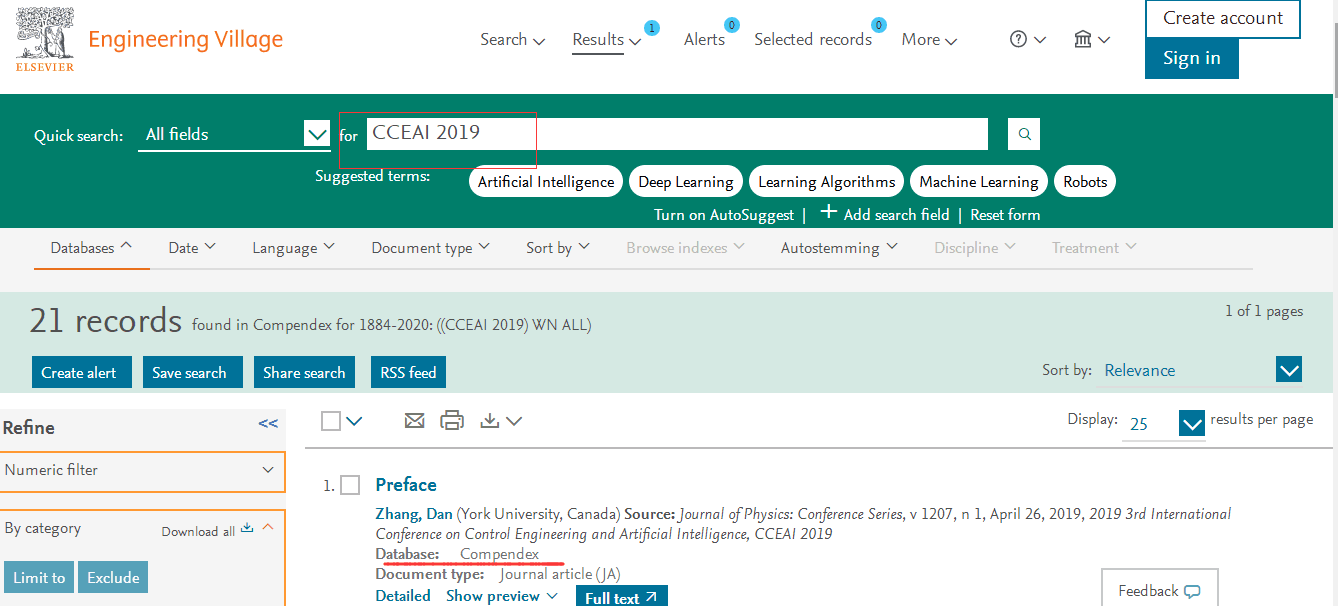Image resolution: width=1338 pixels, height=606 pixels.
Task: Expand the Date filter
Action: 192,247
